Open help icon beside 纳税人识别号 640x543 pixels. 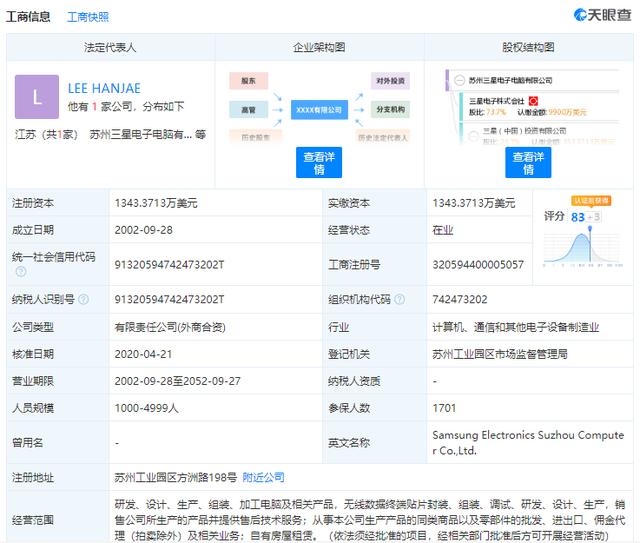(x=83, y=299)
